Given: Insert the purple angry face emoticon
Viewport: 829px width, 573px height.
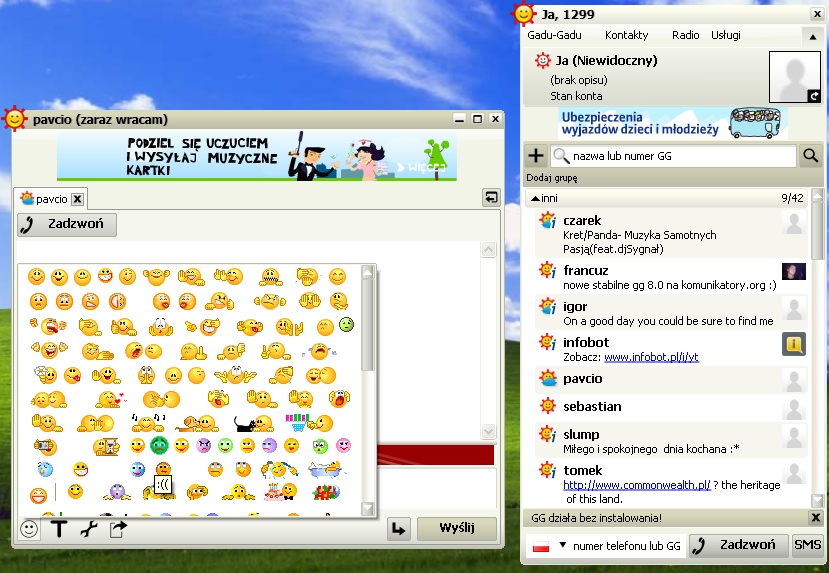Looking at the screenshot, I should 204,446.
